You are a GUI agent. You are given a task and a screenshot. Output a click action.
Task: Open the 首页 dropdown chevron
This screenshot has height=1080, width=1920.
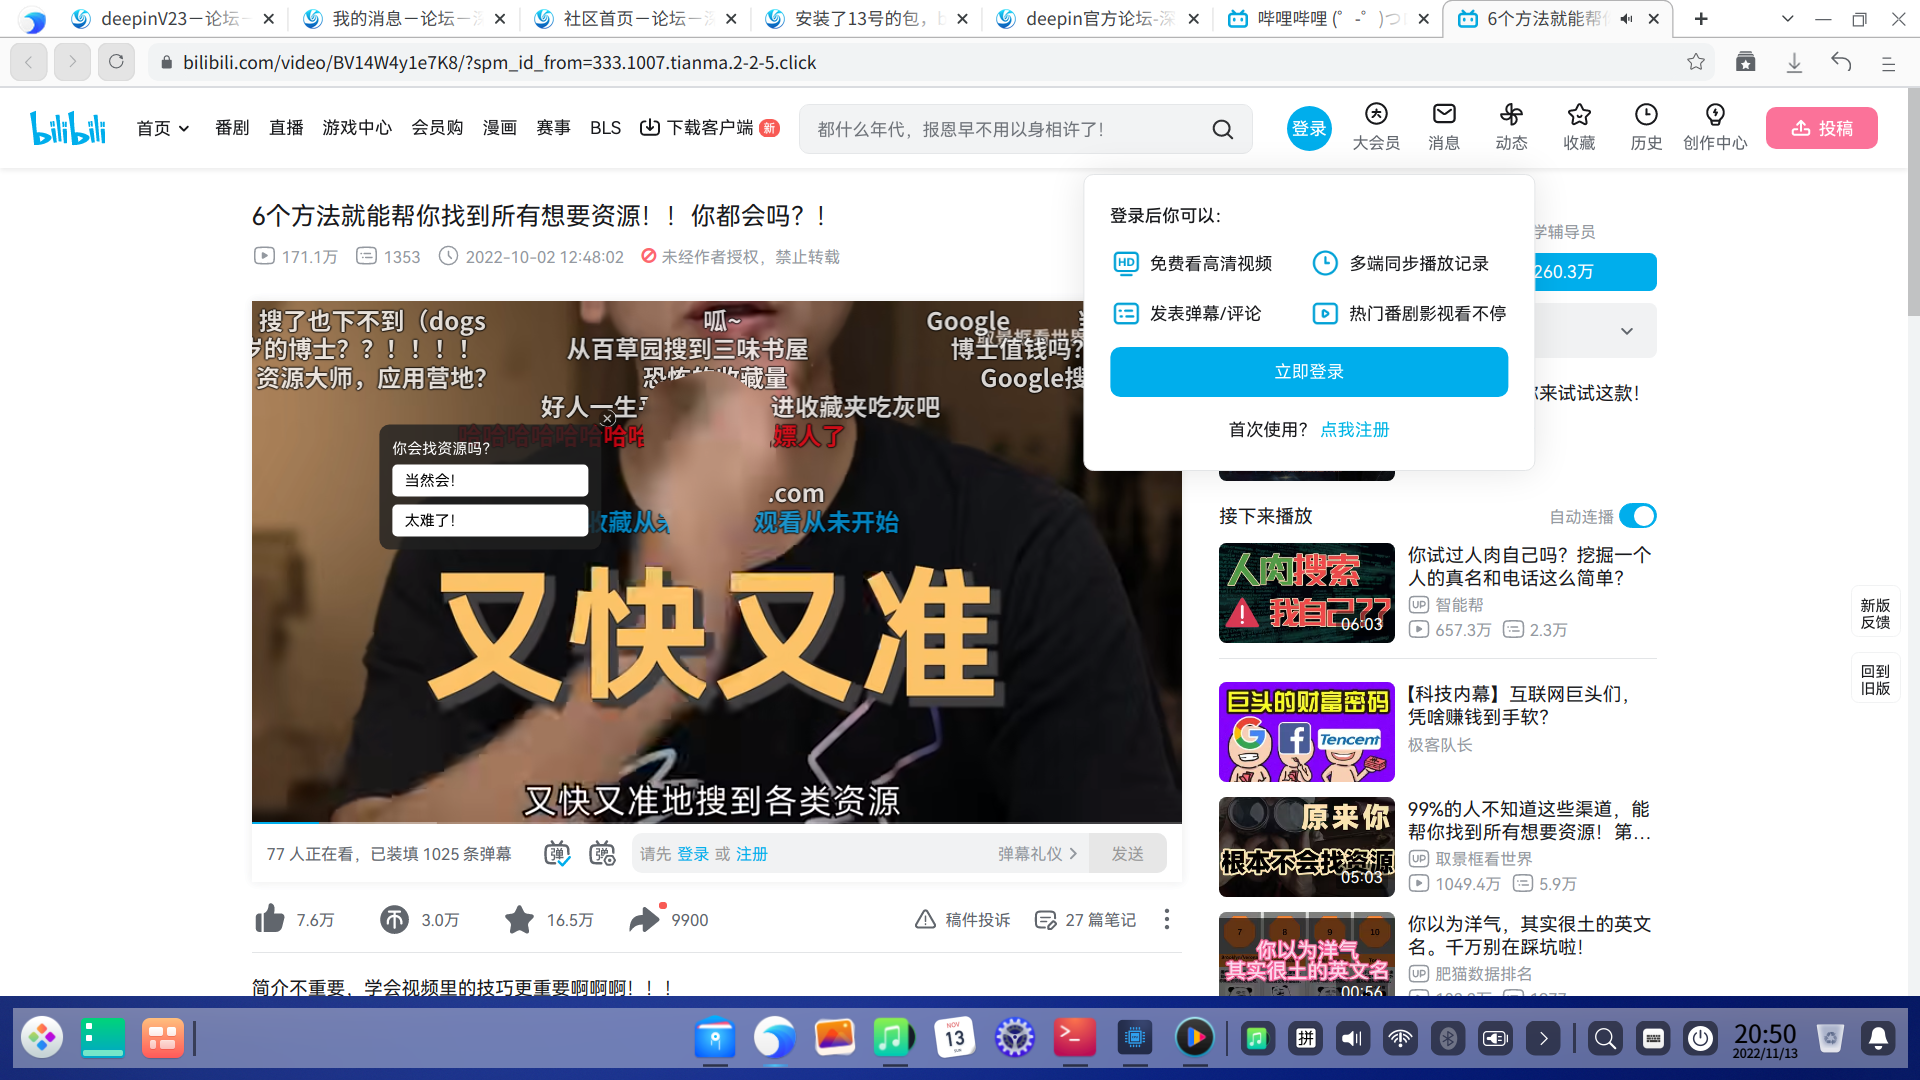pos(184,128)
